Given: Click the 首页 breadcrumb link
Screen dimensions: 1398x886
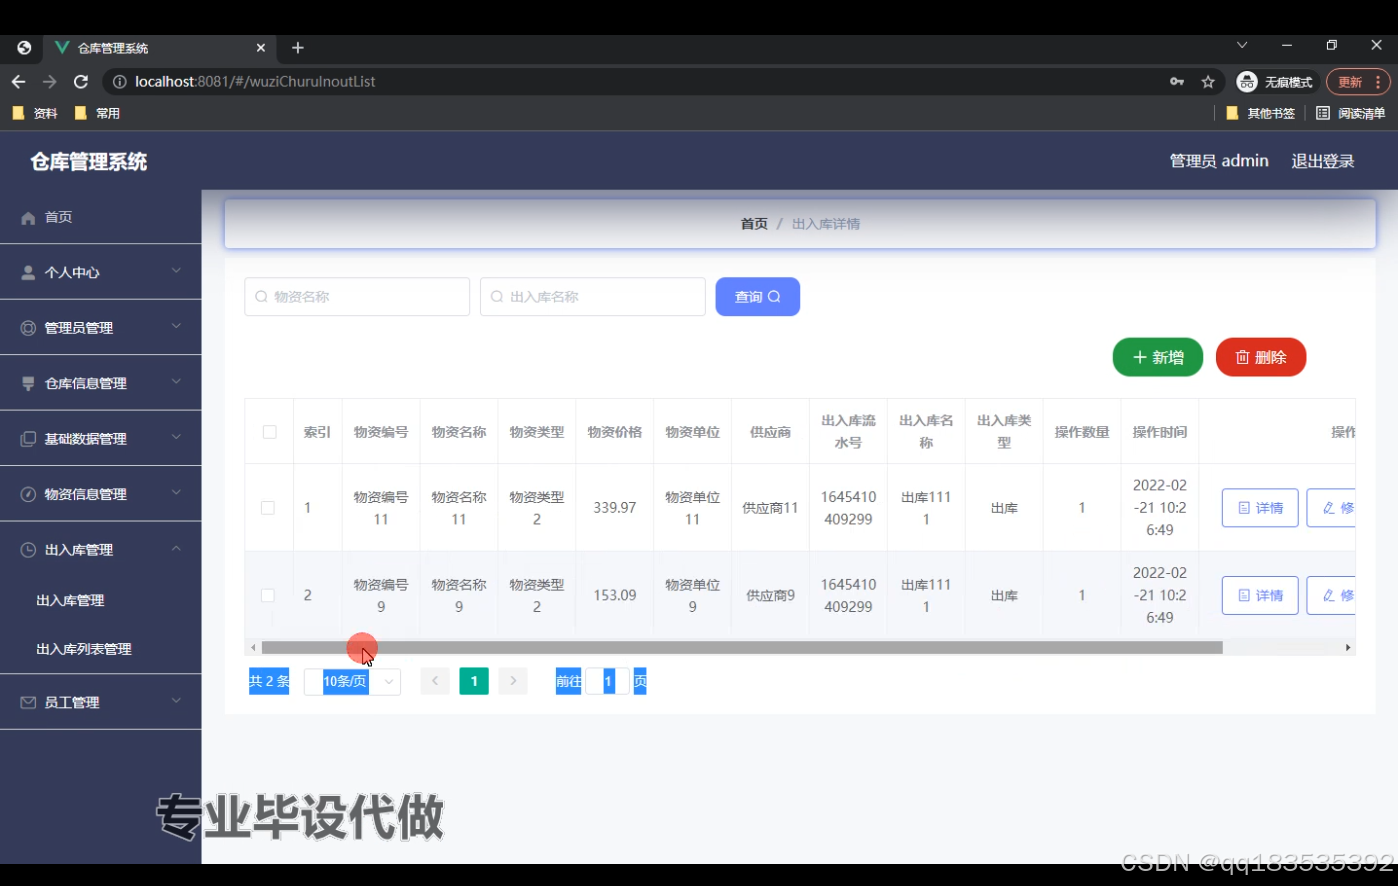Looking at the screenshot, I should (754, 223).
